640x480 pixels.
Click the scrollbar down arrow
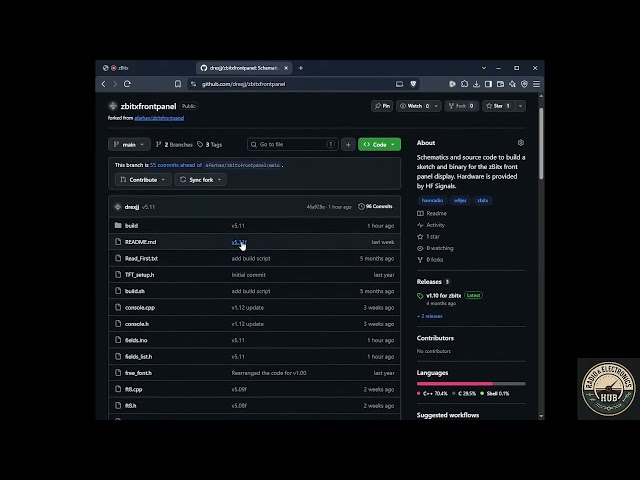tap(541, 416)
